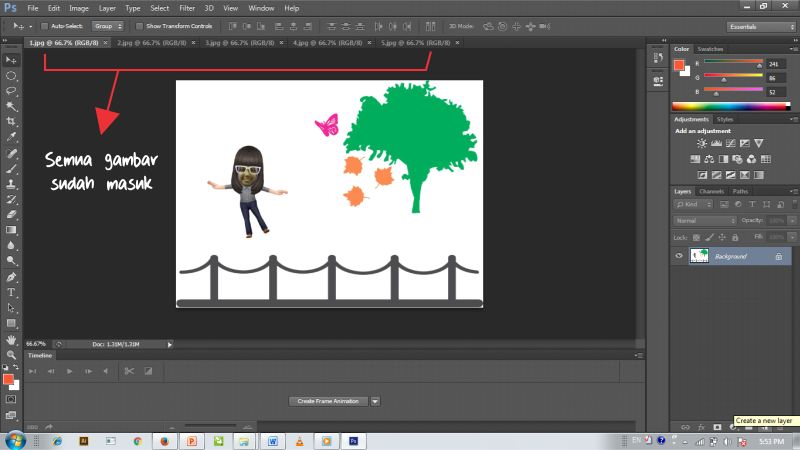Screen dimensions: 800x450
Task: Select the Dodge tool
Action: 11,261
